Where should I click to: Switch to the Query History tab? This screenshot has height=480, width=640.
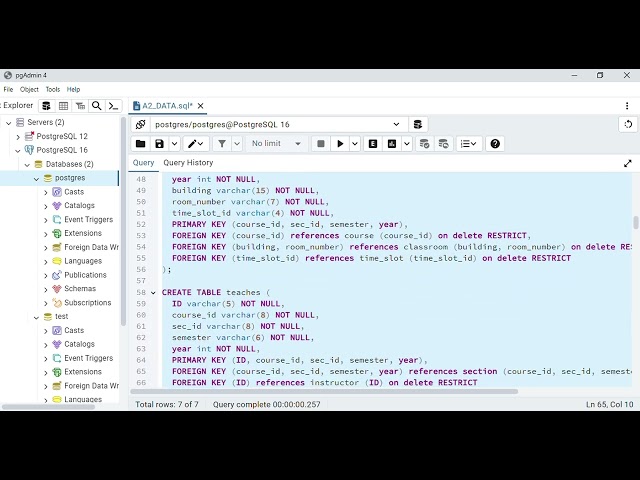point(188,162)
